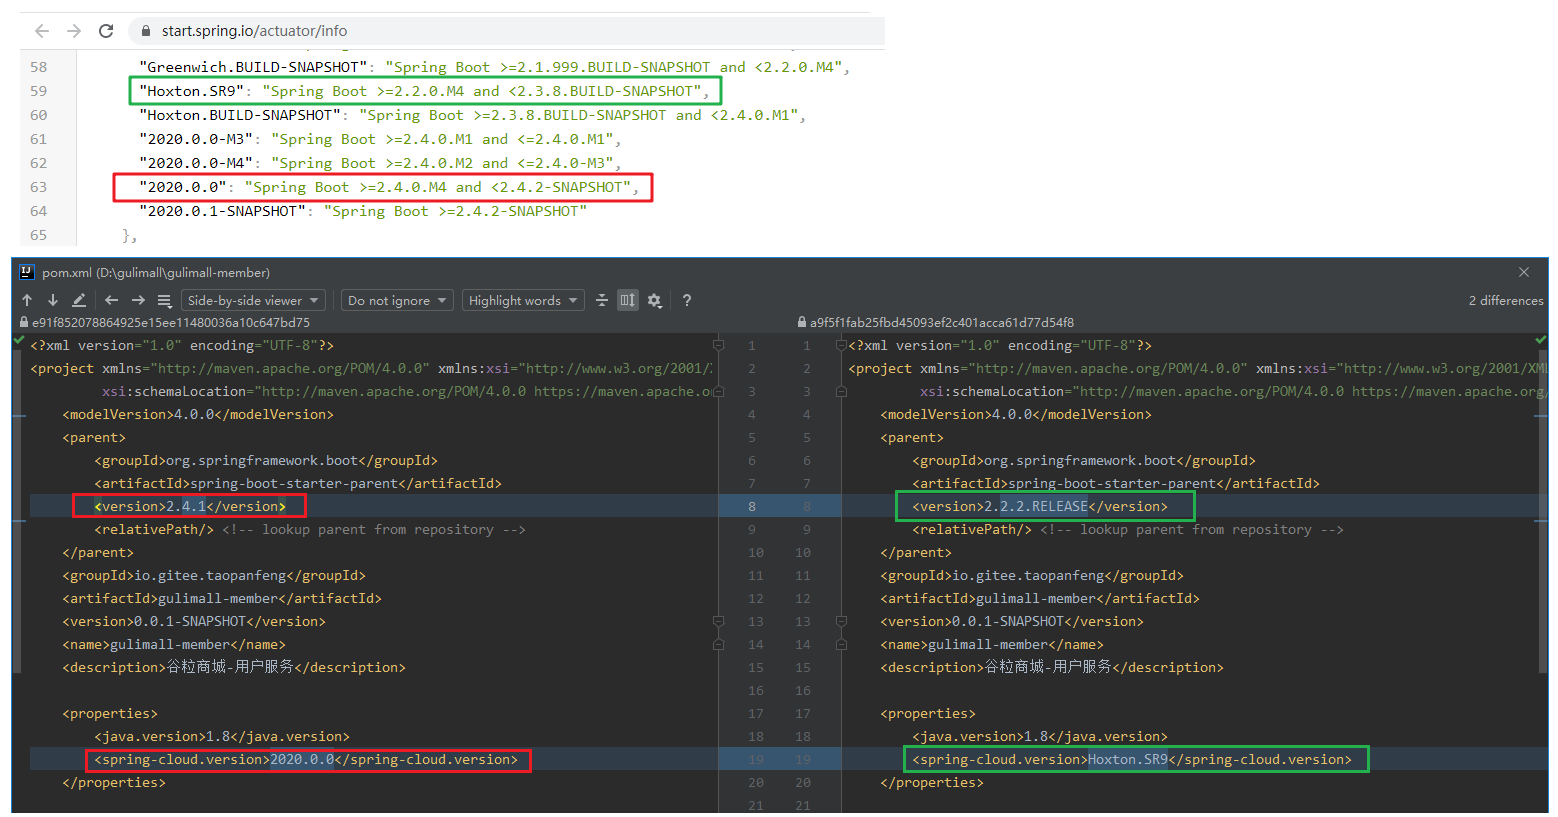
Task: Click left pane description 谷粒商城-用户服务 line
Action: [x=234, y=667]
